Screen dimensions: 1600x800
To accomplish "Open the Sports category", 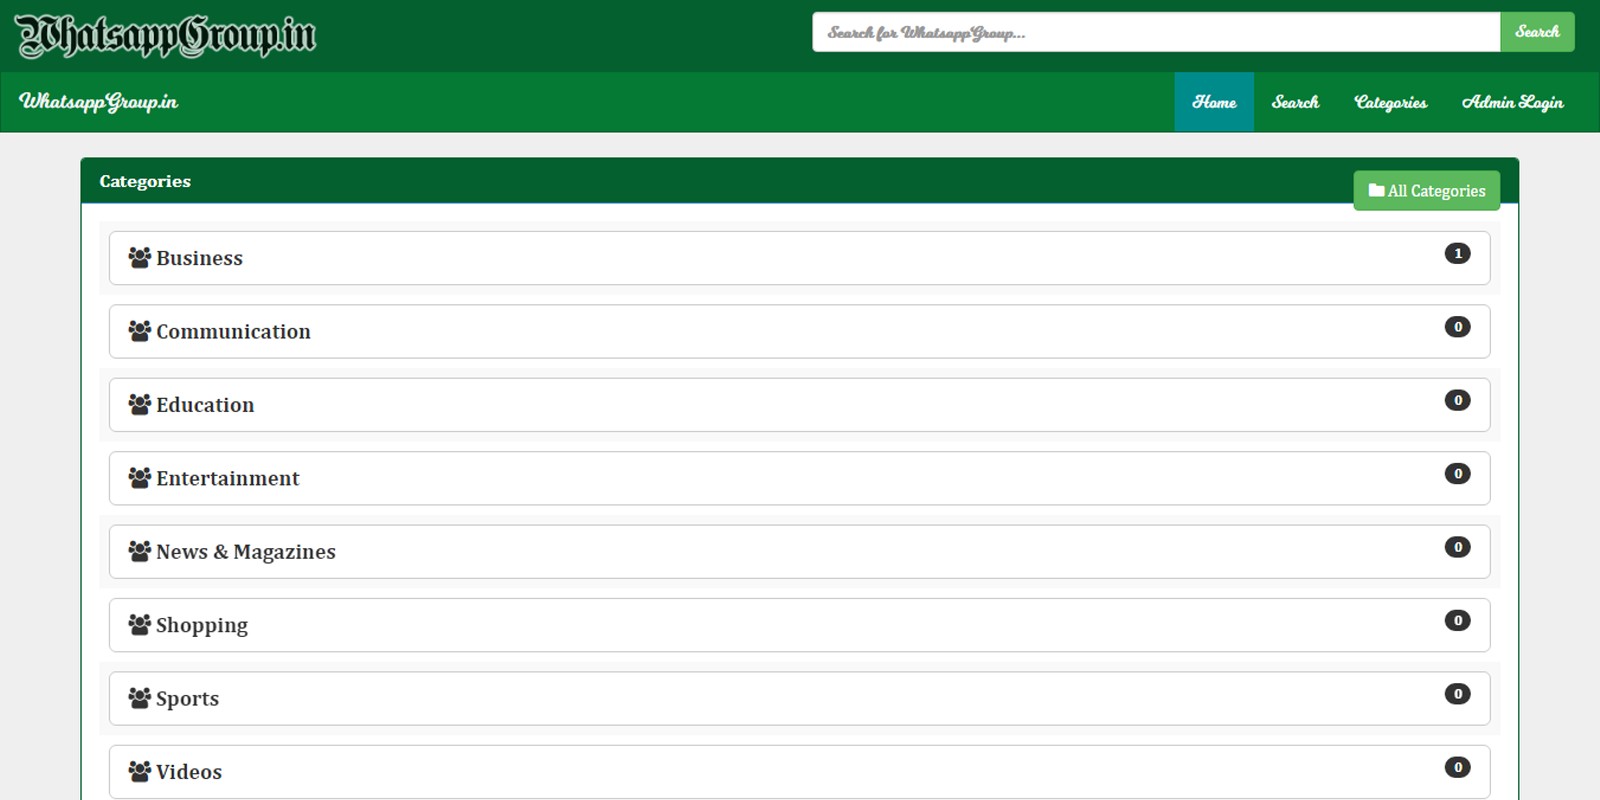I will pyautogui.click(x=800, y=698).
